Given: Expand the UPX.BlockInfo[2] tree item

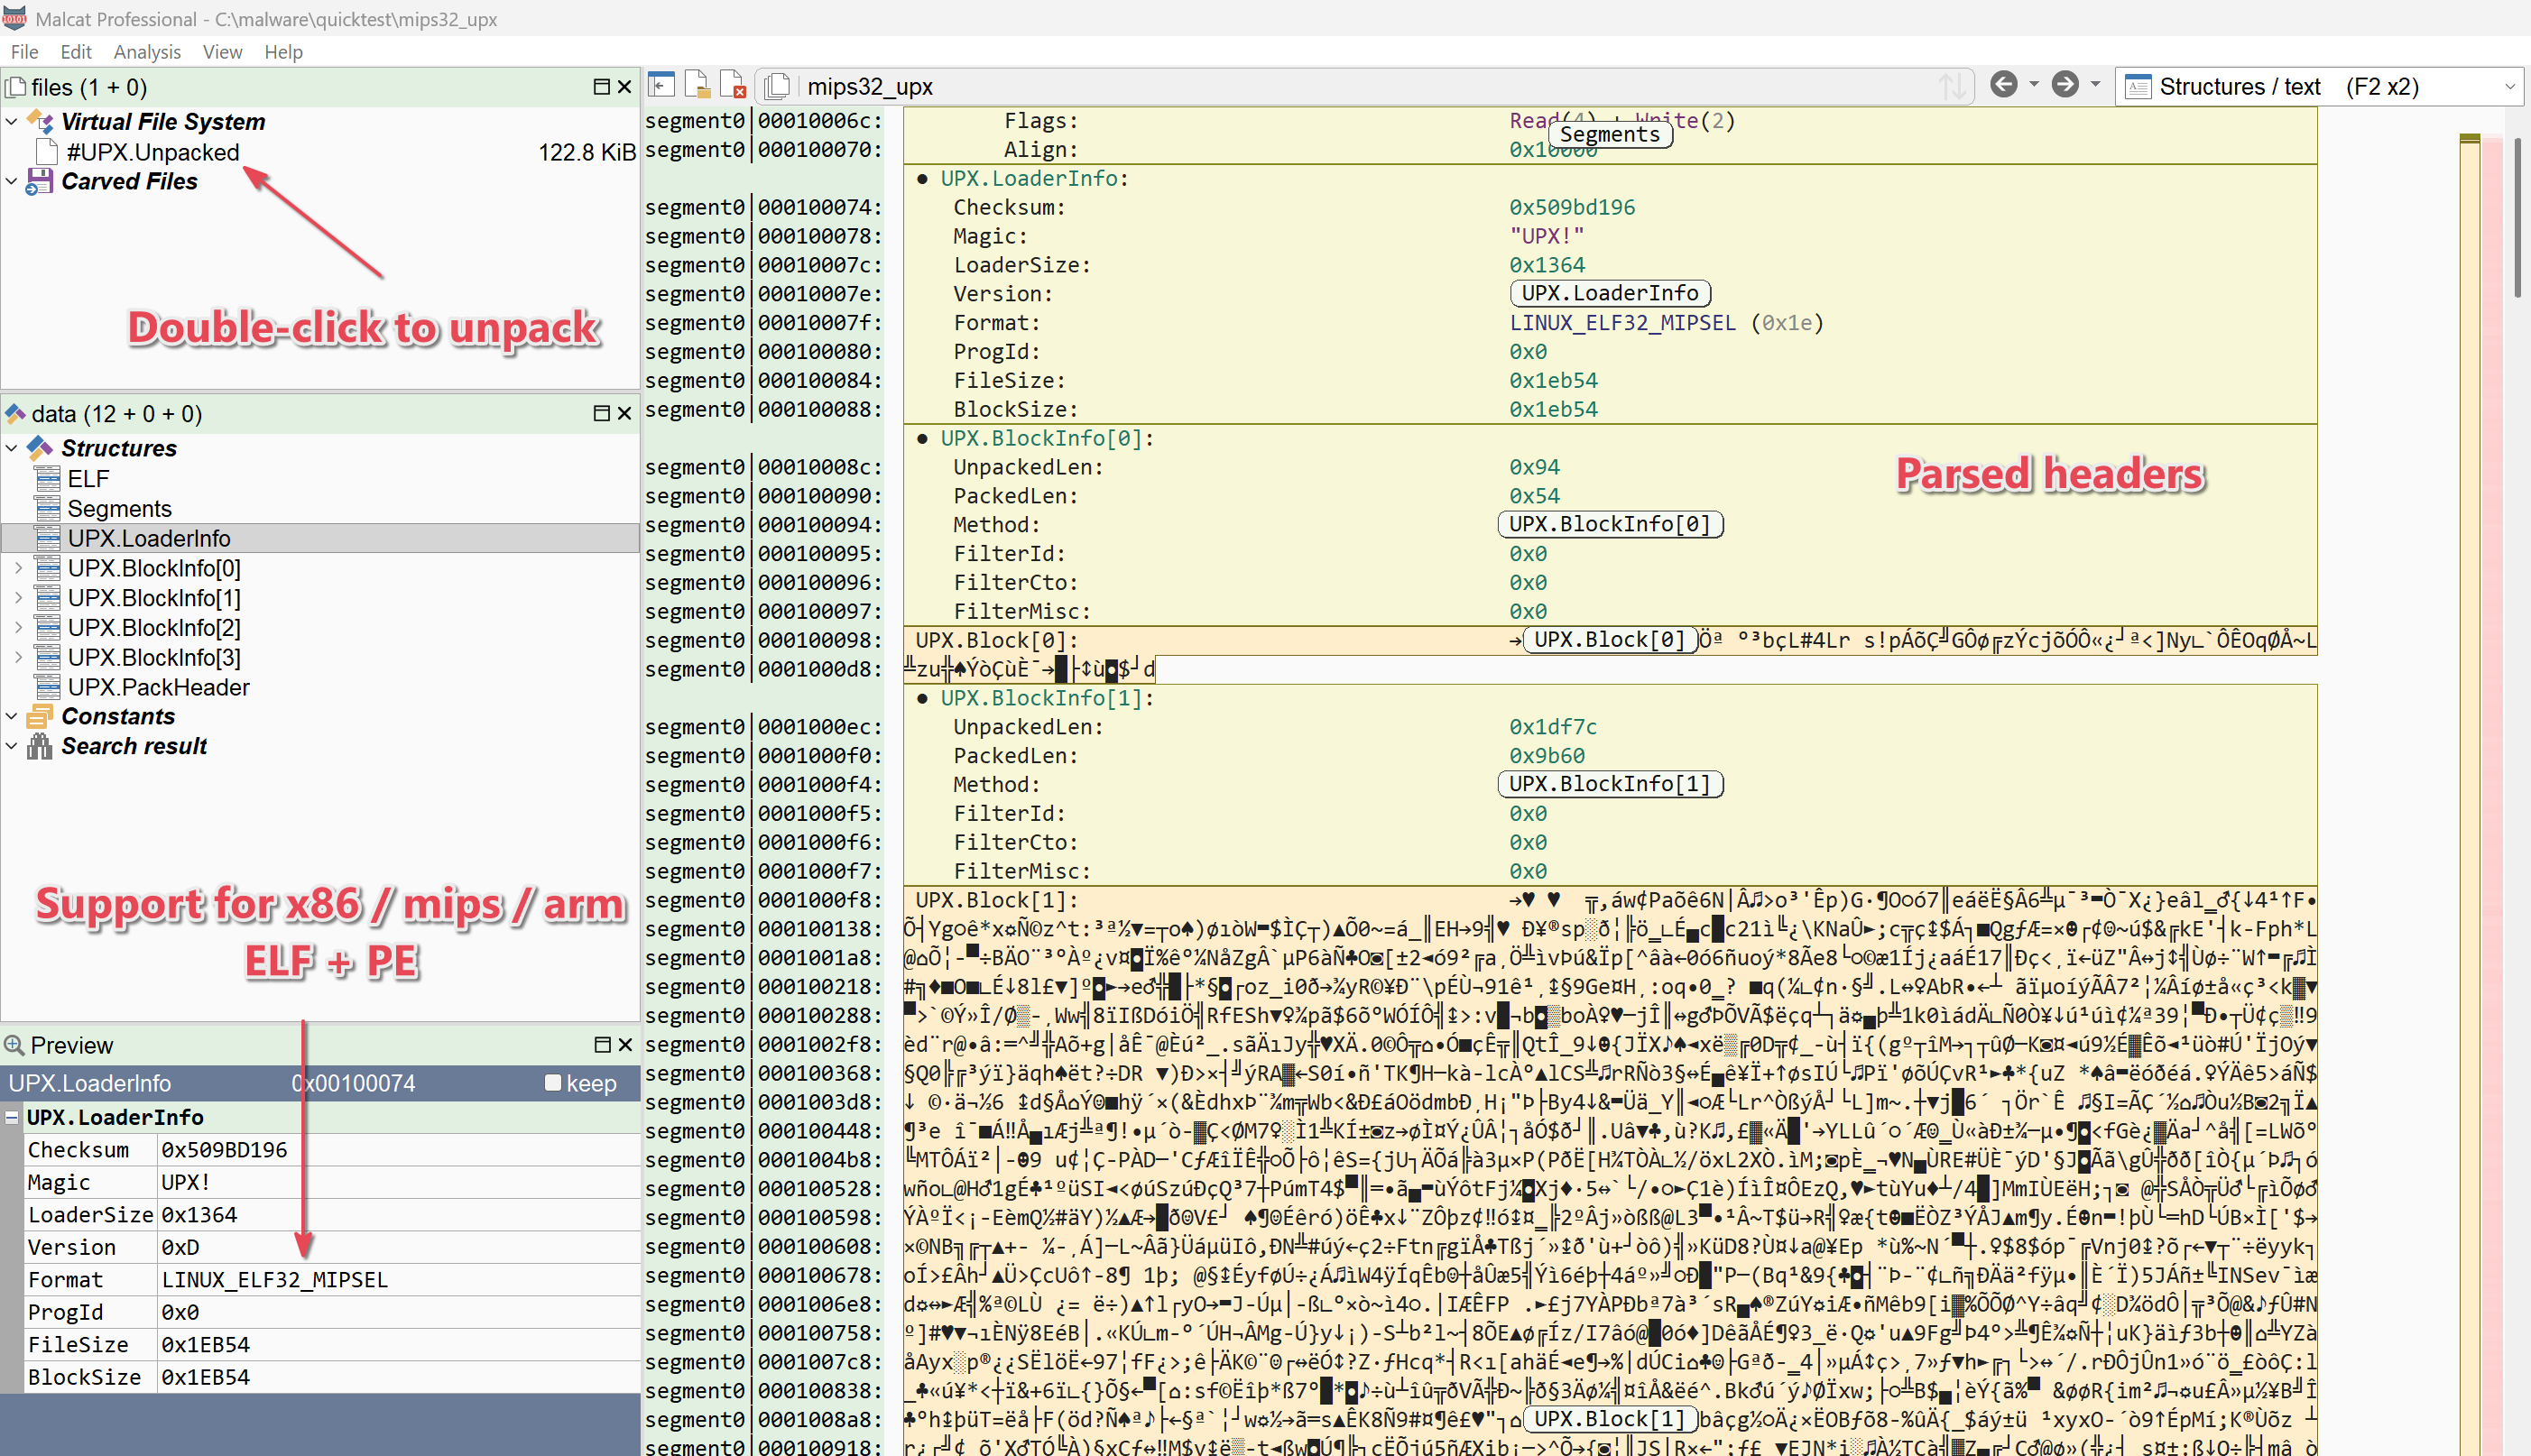Looking at the screenshot, I should click(x=18, y=627).
